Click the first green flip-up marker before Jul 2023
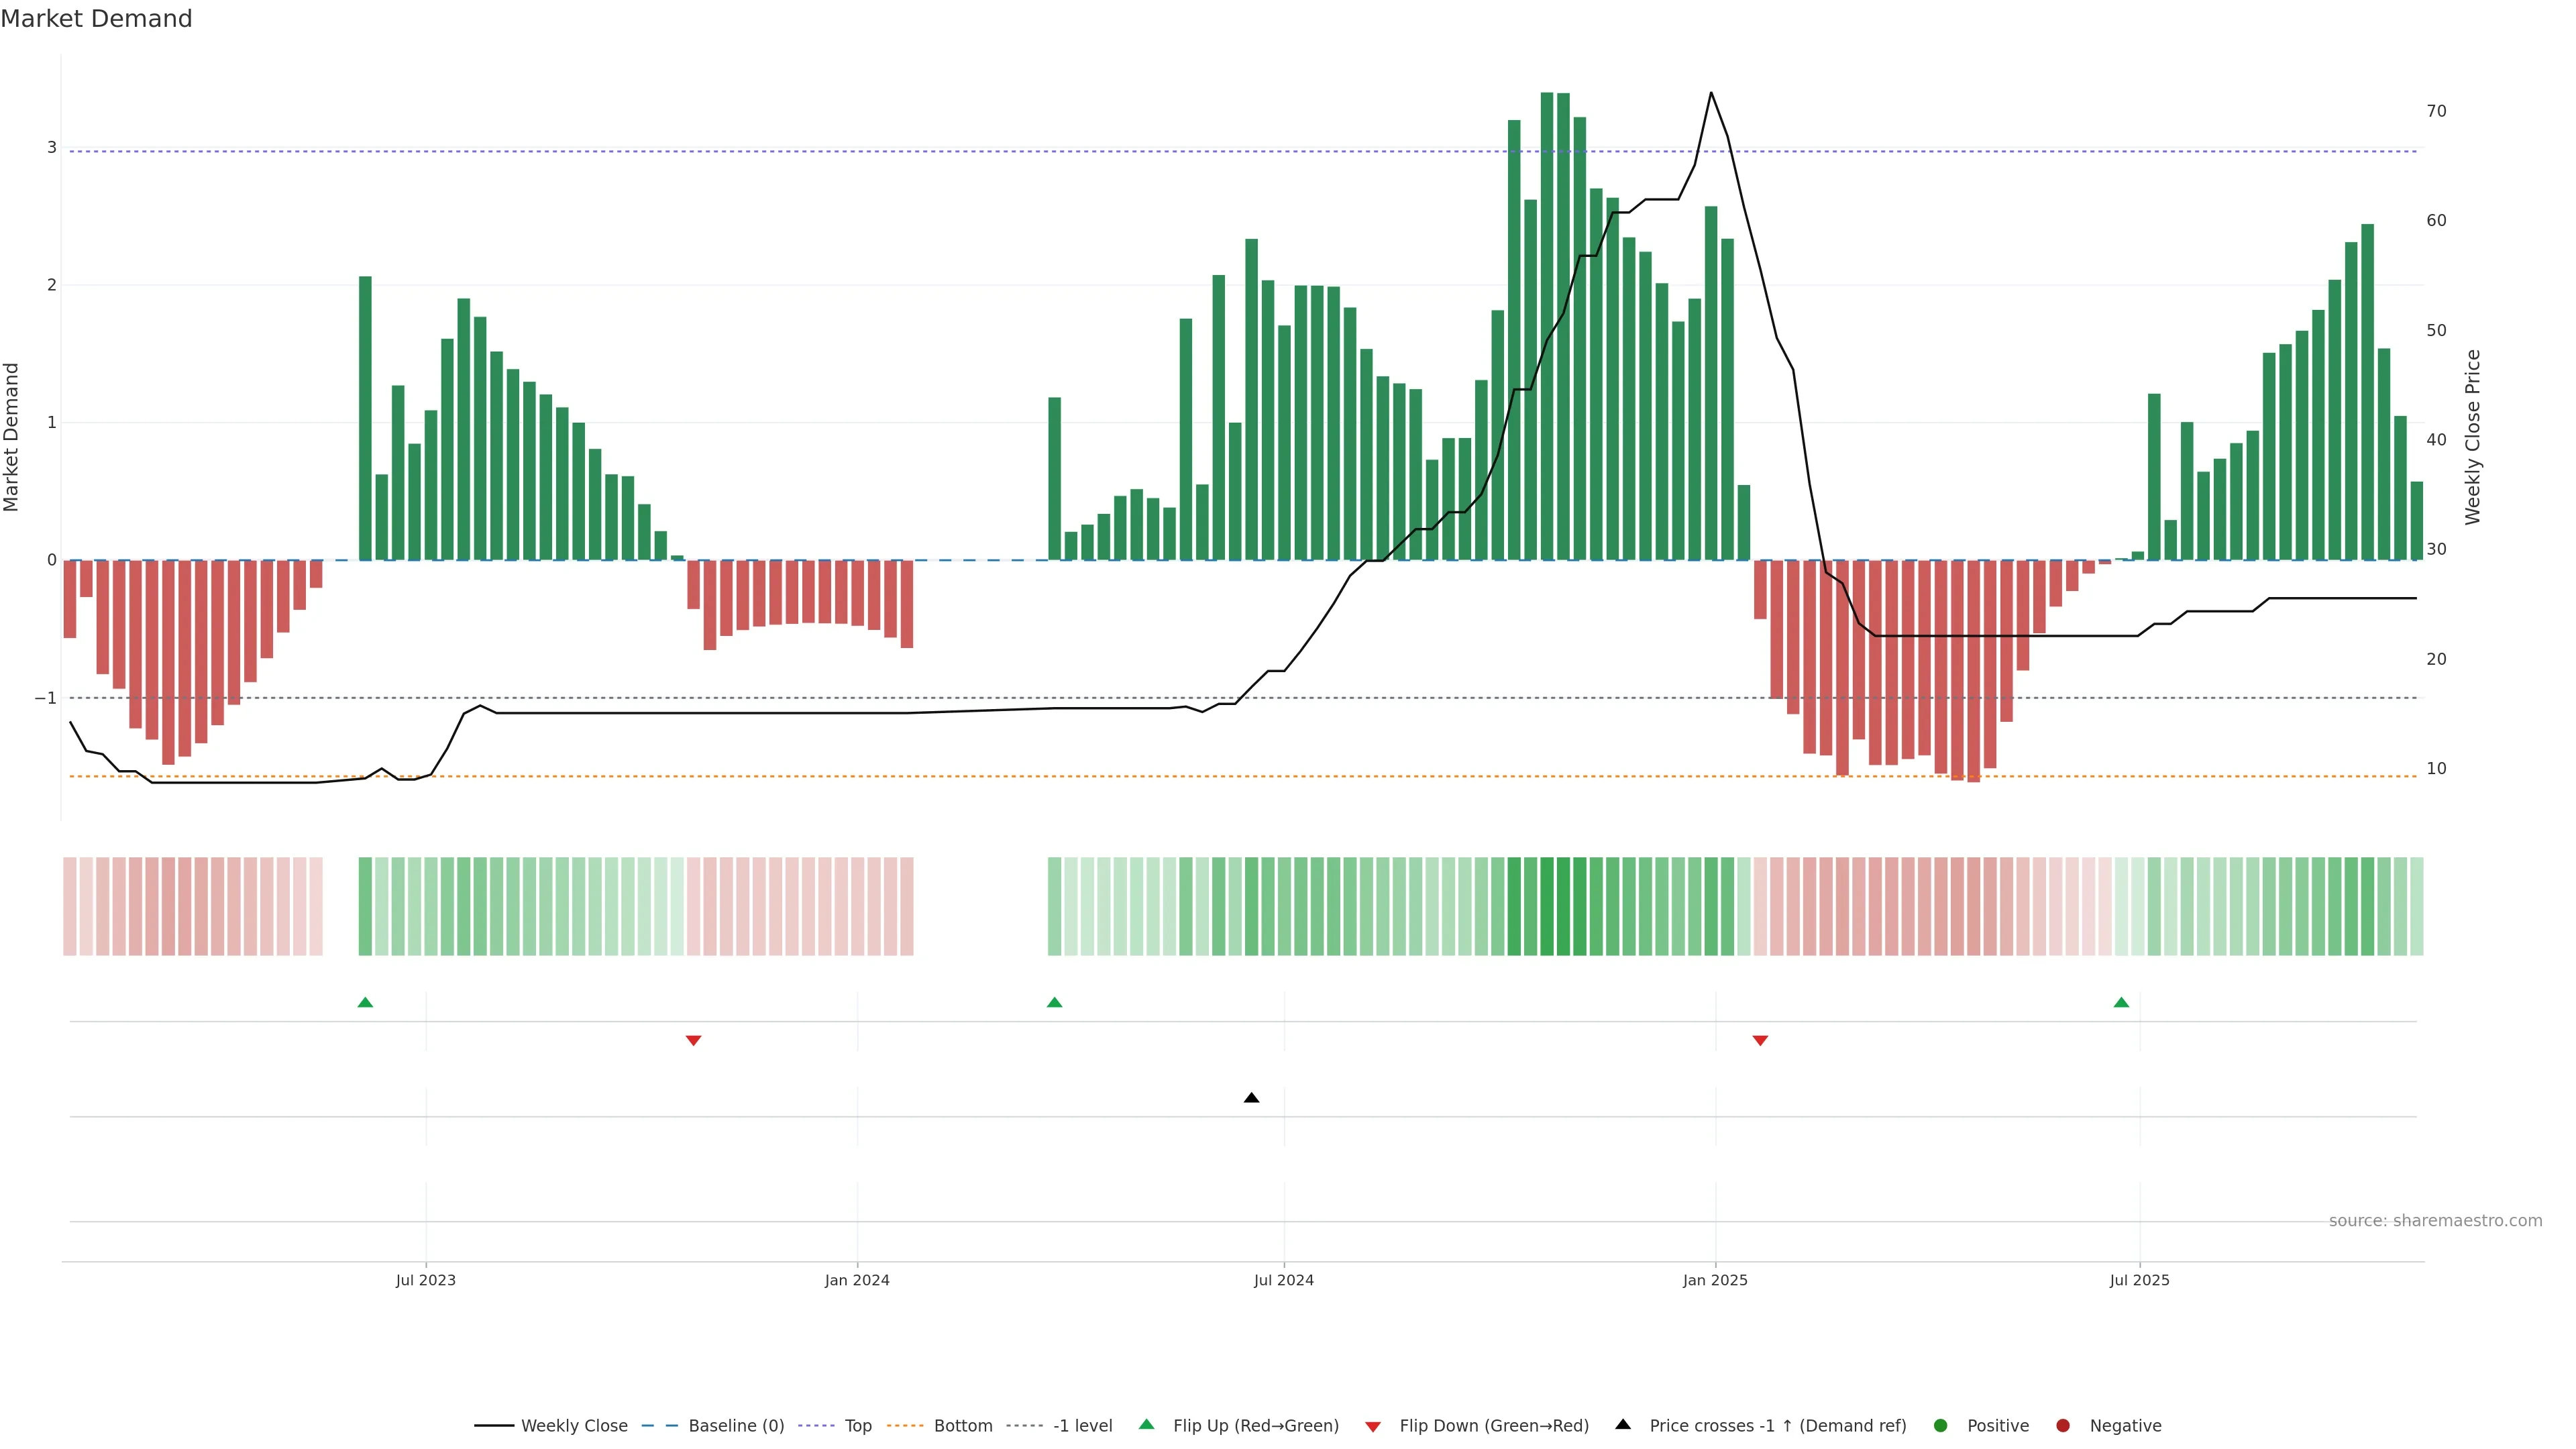Image resolution: width=2576 pixels, height=1449 pixels. pos(365,1003)
